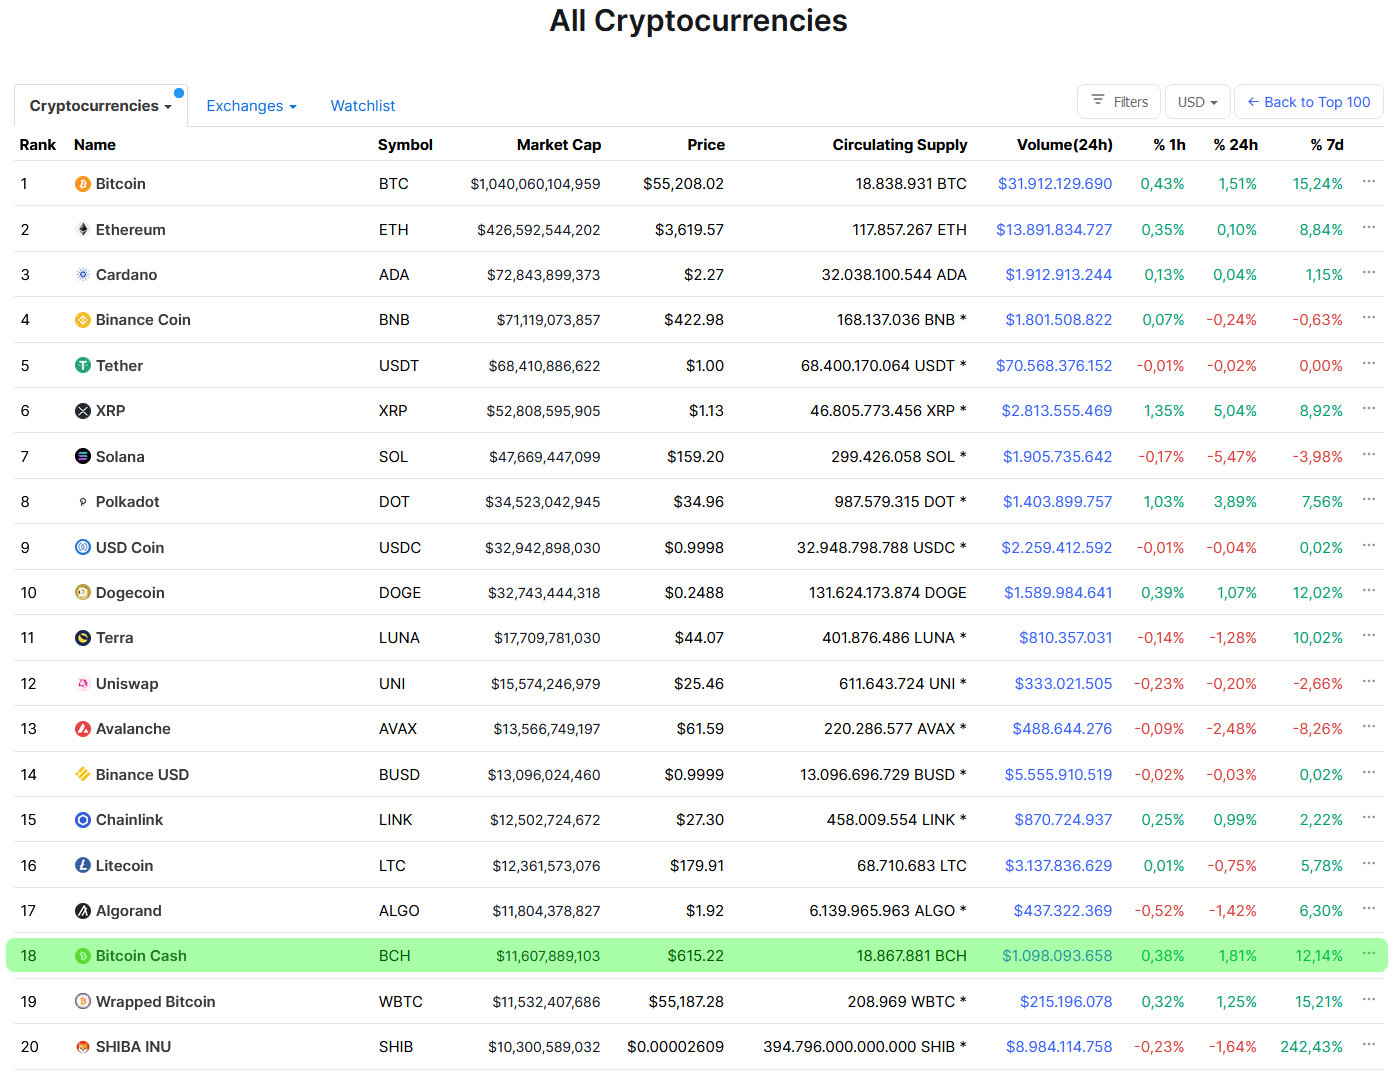1397x1073 pixels.
Task: Open more options for the Chainlink row
Action: [1369, 818]
